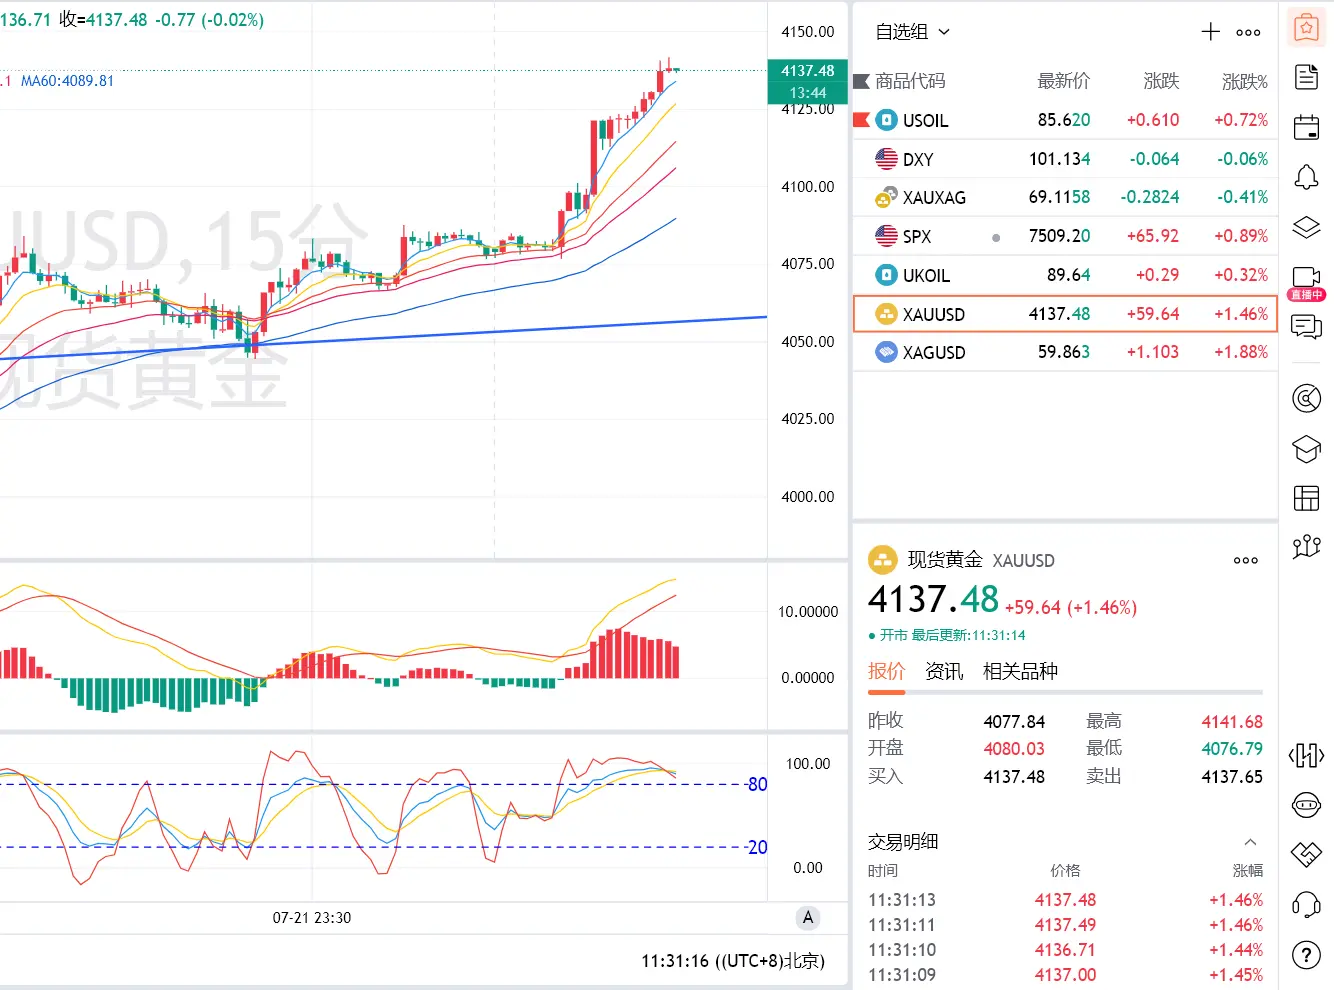The height and width of the screenshot is (990, 1334).
Task: Click the 07-21 23:30 time axis label
Action: 312,918
